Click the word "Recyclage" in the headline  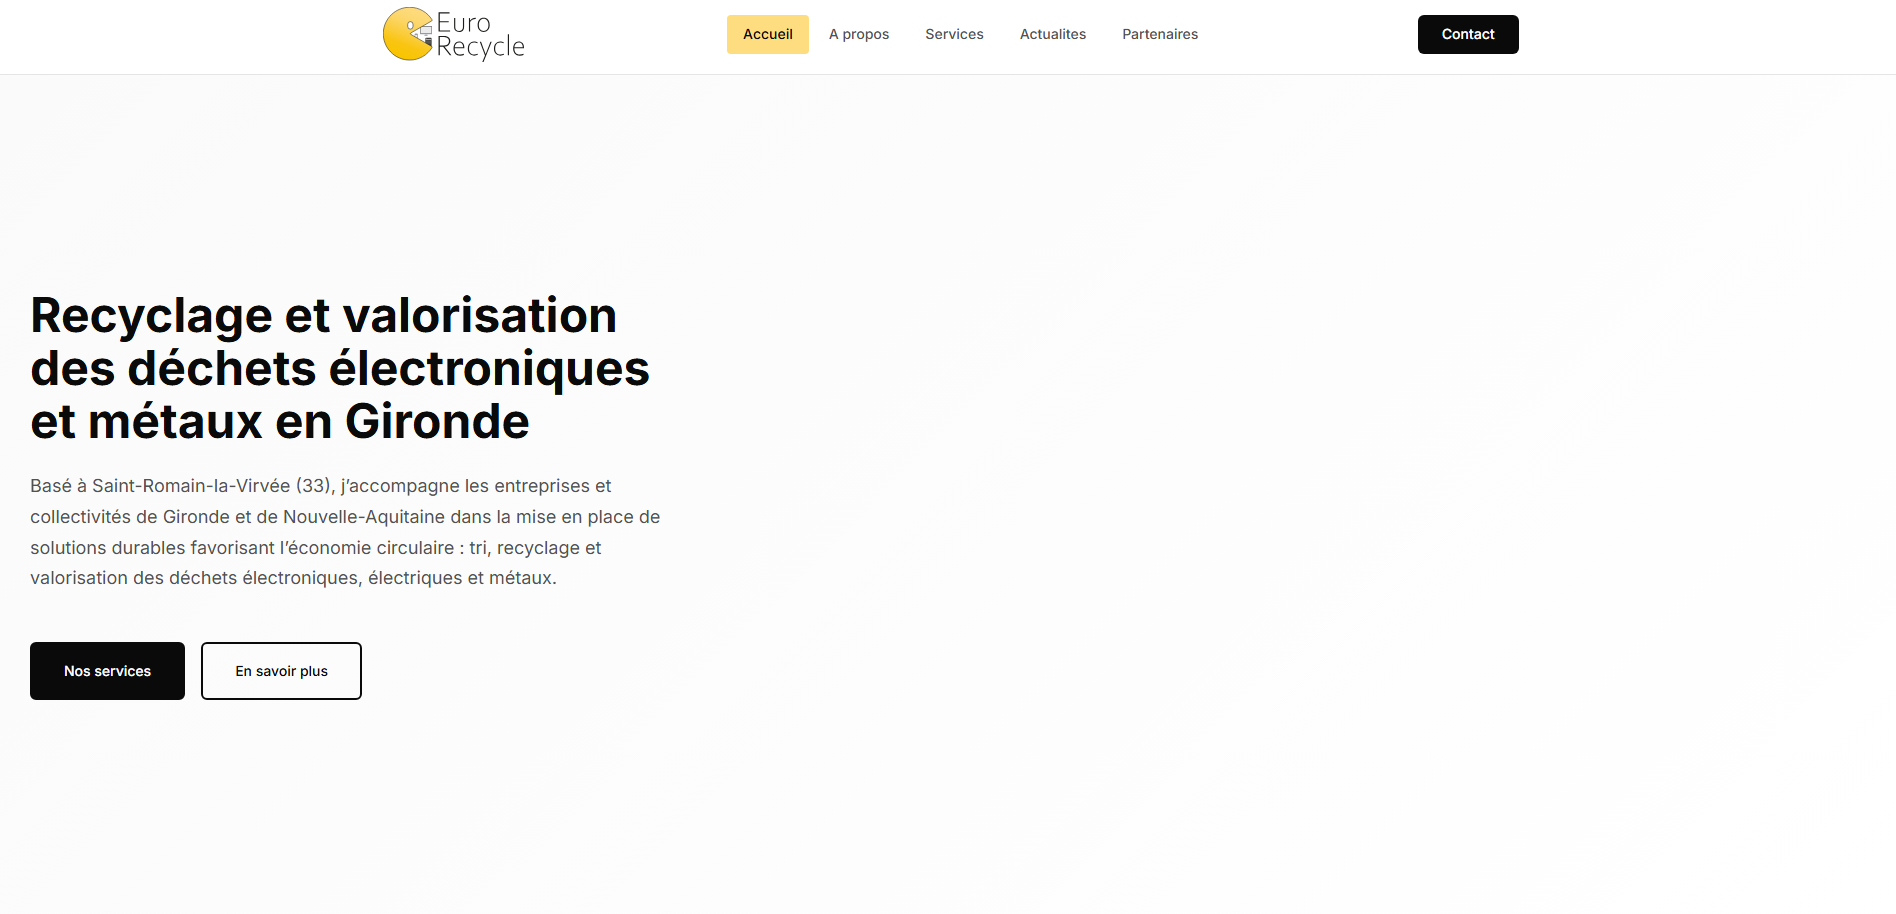click(x=151, y=316)
